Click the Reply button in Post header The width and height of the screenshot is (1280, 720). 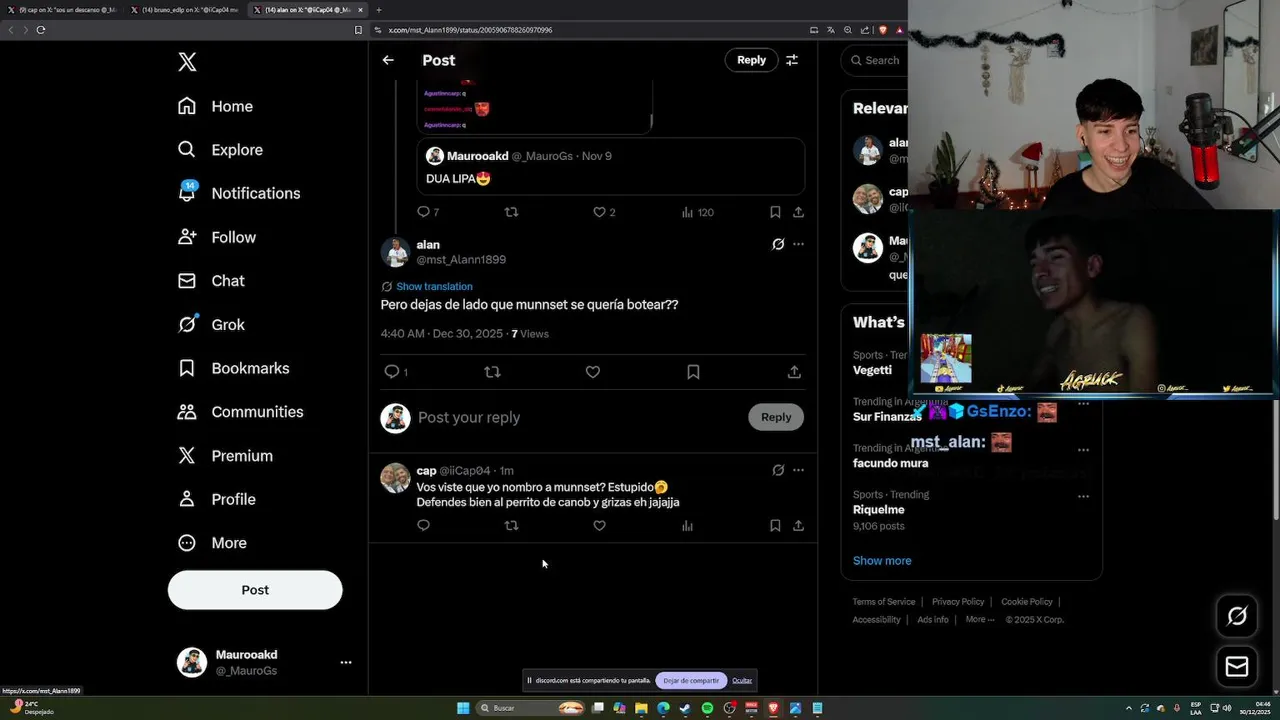coord(751,60)
